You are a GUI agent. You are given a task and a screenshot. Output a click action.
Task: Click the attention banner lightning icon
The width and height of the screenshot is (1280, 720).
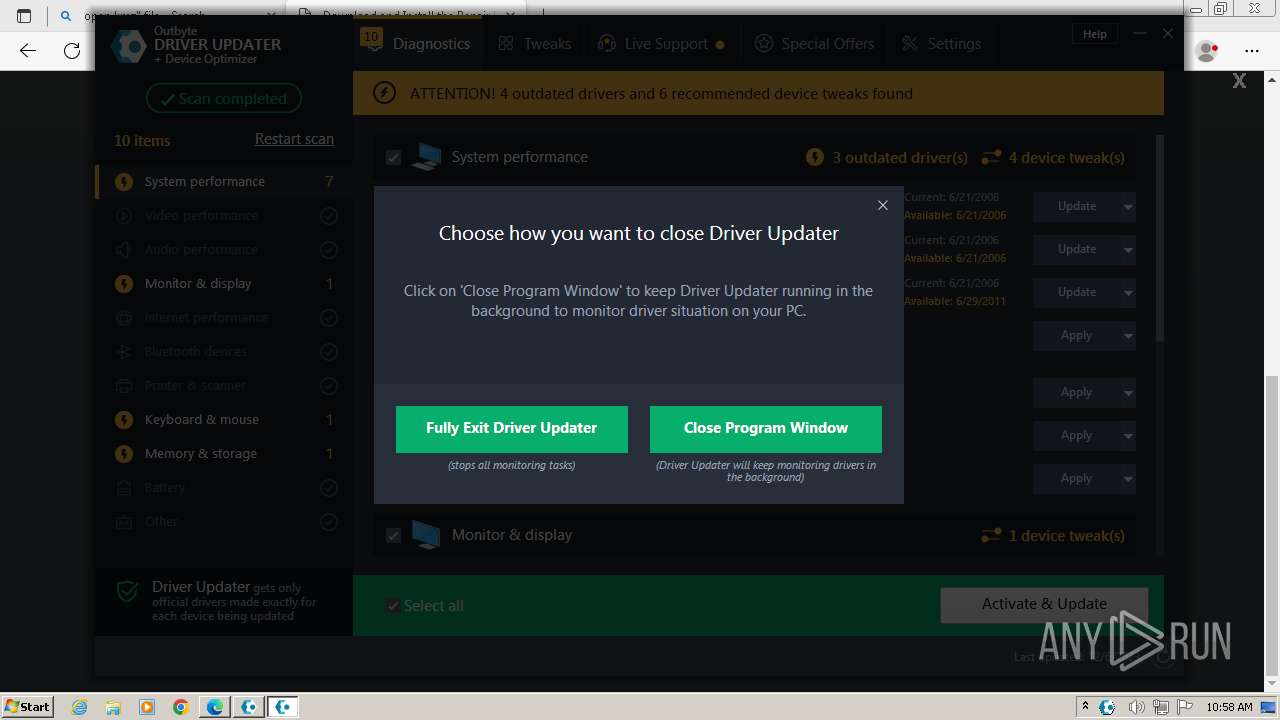pos(384,93)
